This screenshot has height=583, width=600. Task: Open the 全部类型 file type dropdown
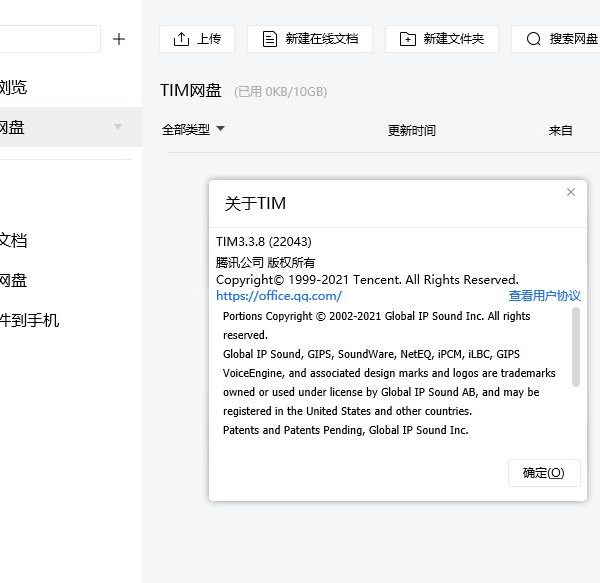pos(193,129)
